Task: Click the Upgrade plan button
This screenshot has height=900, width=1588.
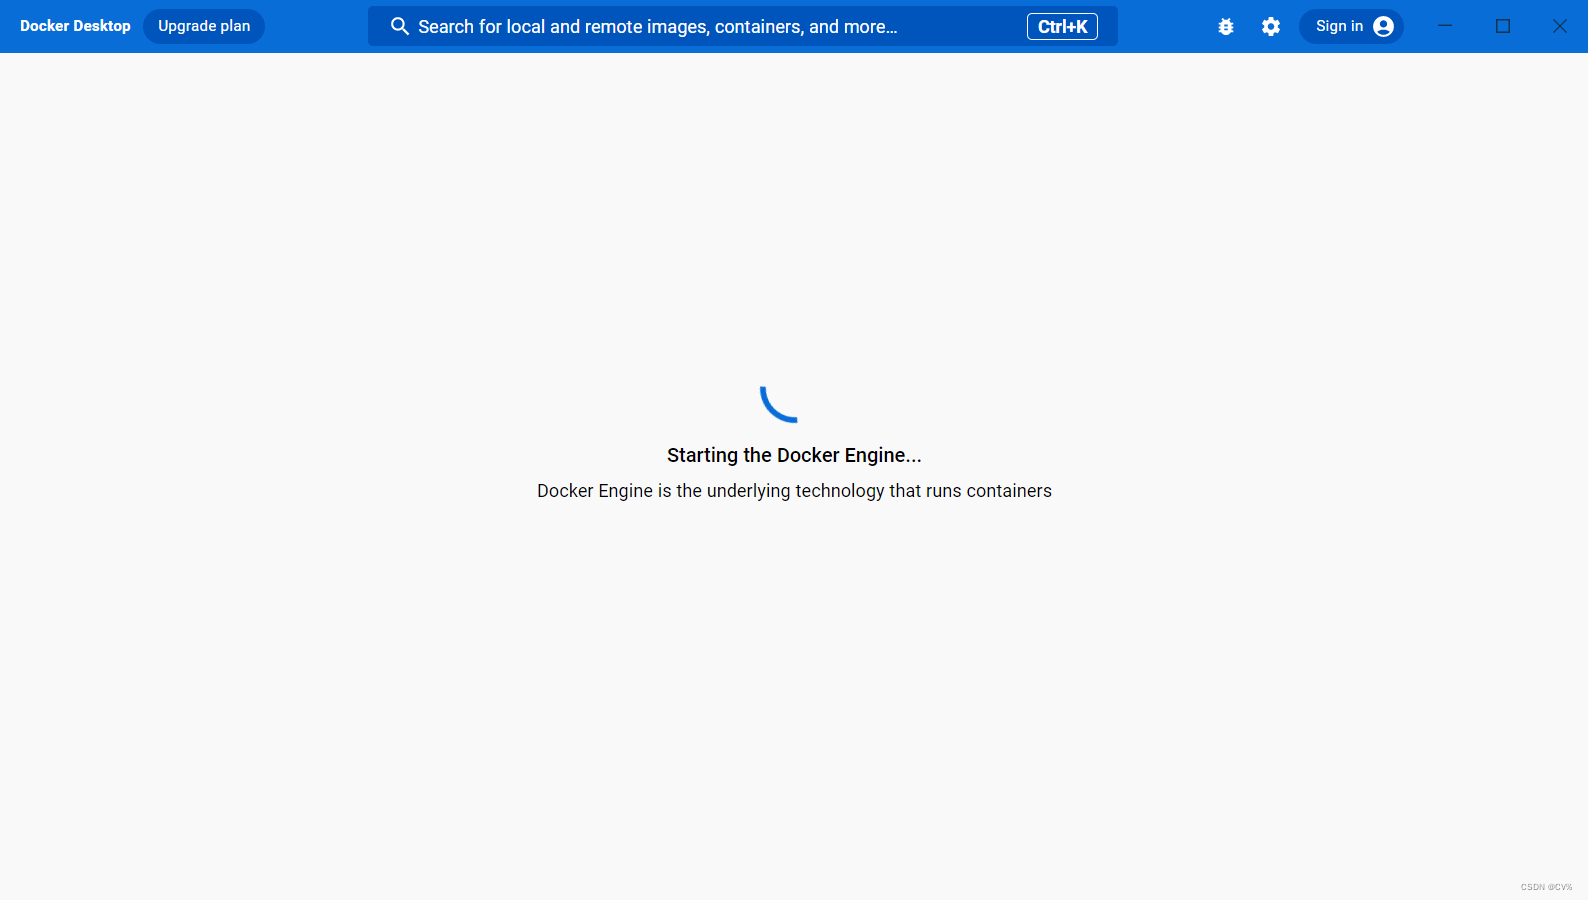Action: pyautogui.click(x=204, y=26)
